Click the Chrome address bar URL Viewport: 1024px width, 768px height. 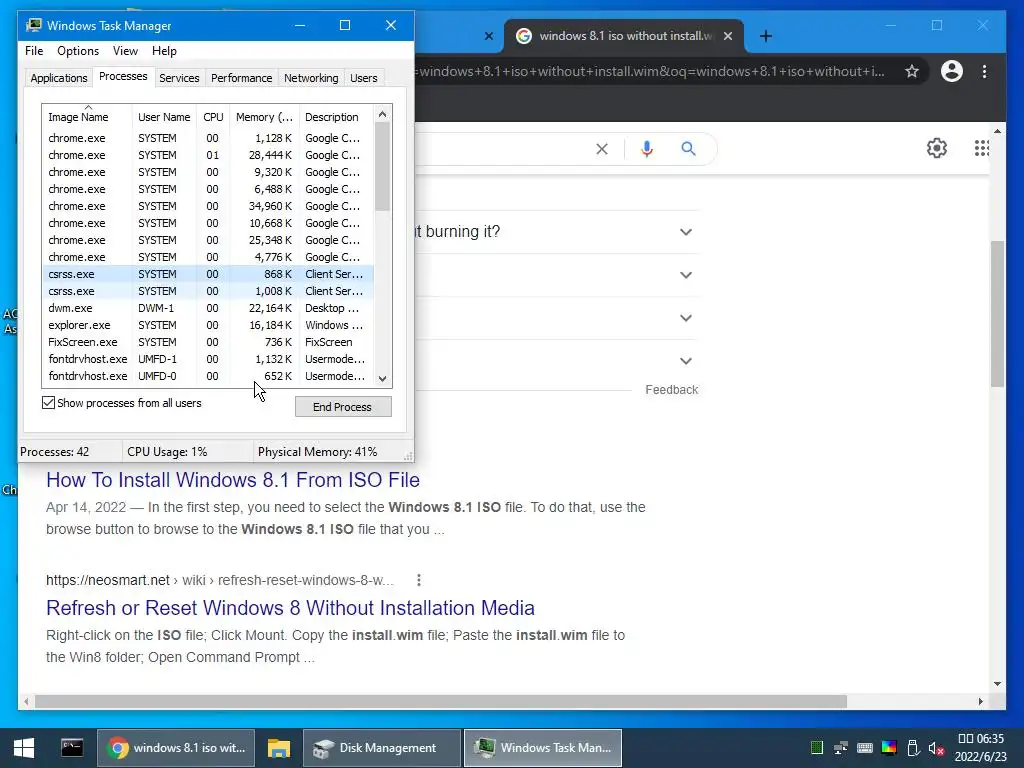652,71
